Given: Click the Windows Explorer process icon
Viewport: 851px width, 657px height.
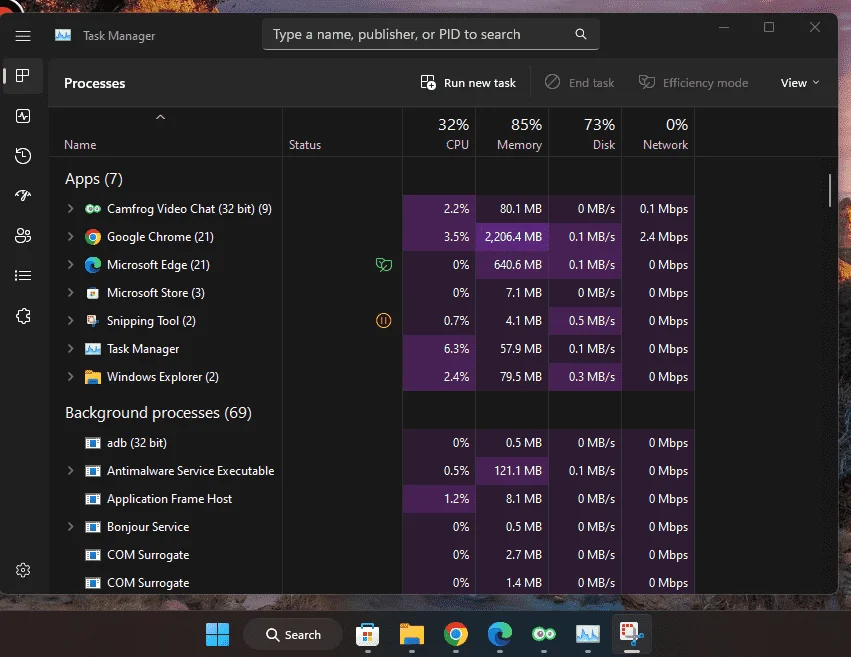Looking at the screenshot, I should pos(93,377).
